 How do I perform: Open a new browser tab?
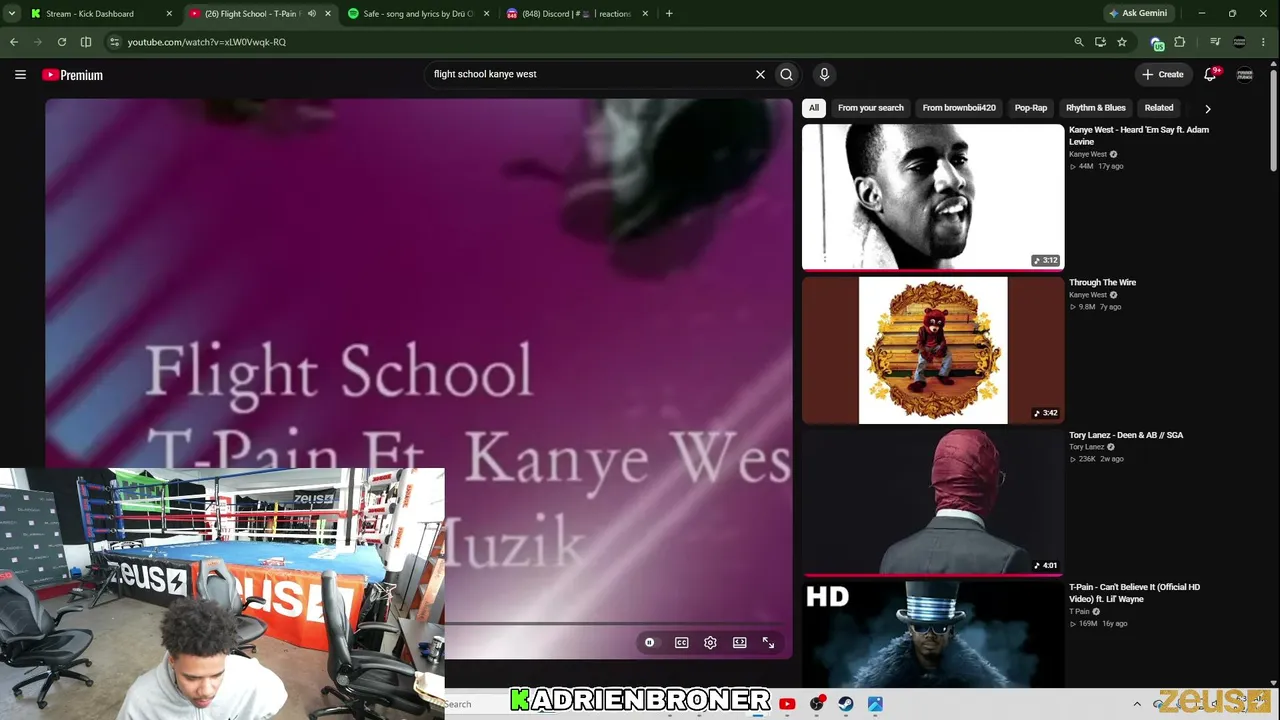[x=669, y=14]
